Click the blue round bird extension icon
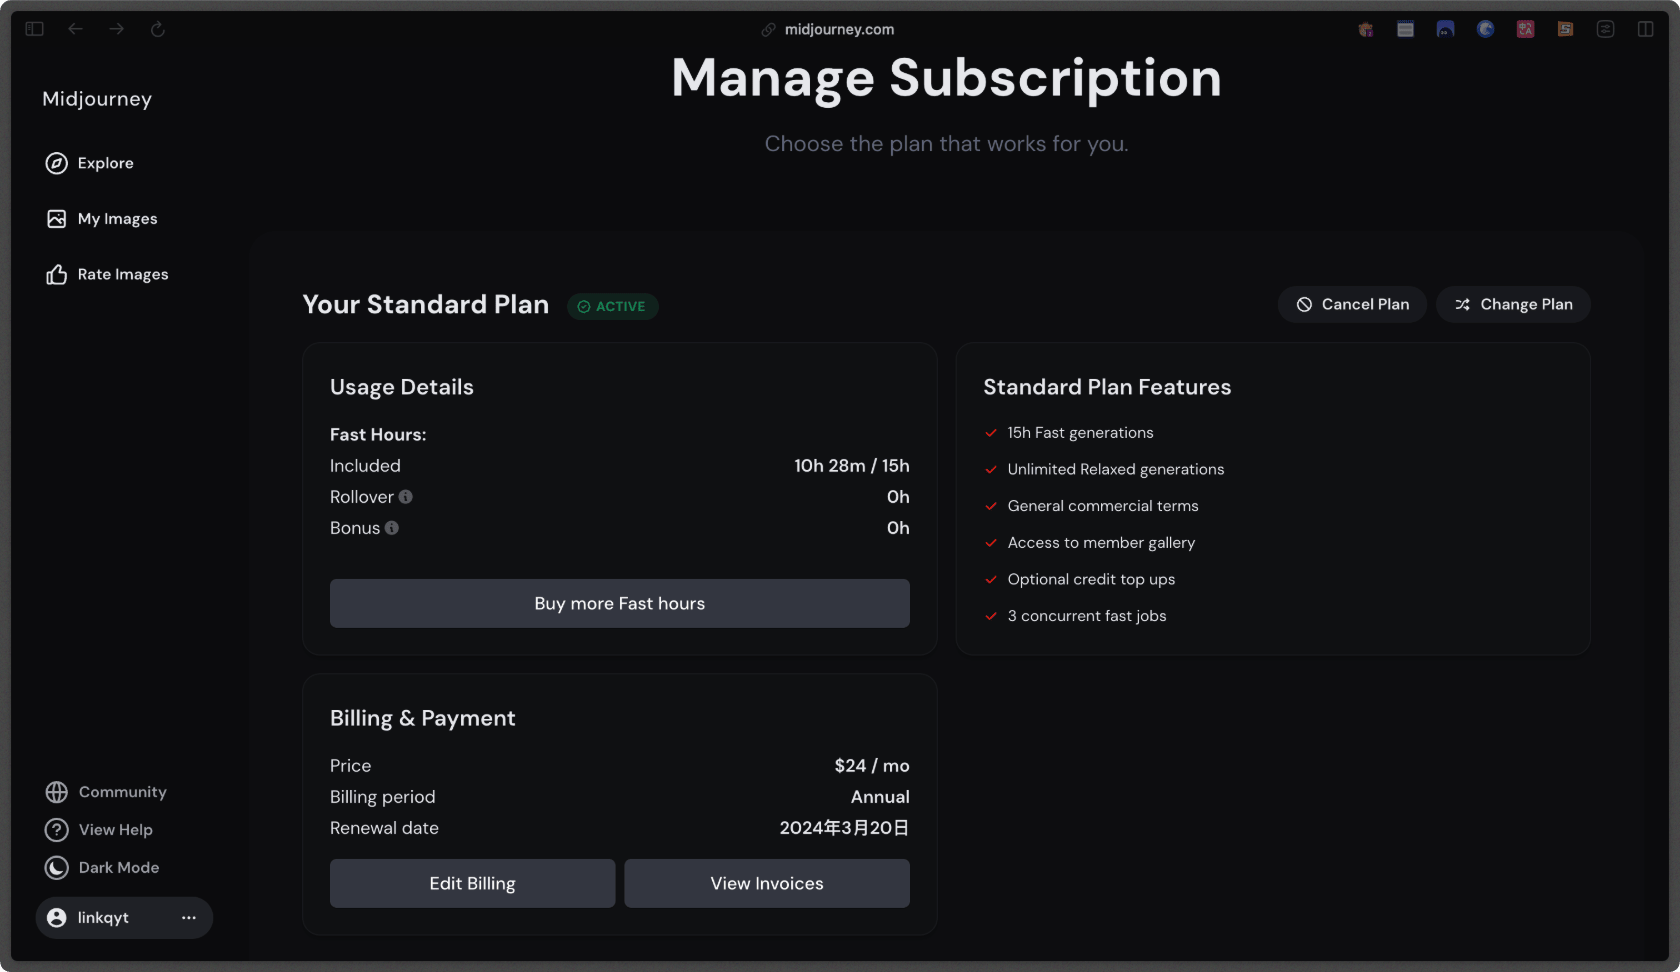Screen dimensions: 1680x972 1486,29
